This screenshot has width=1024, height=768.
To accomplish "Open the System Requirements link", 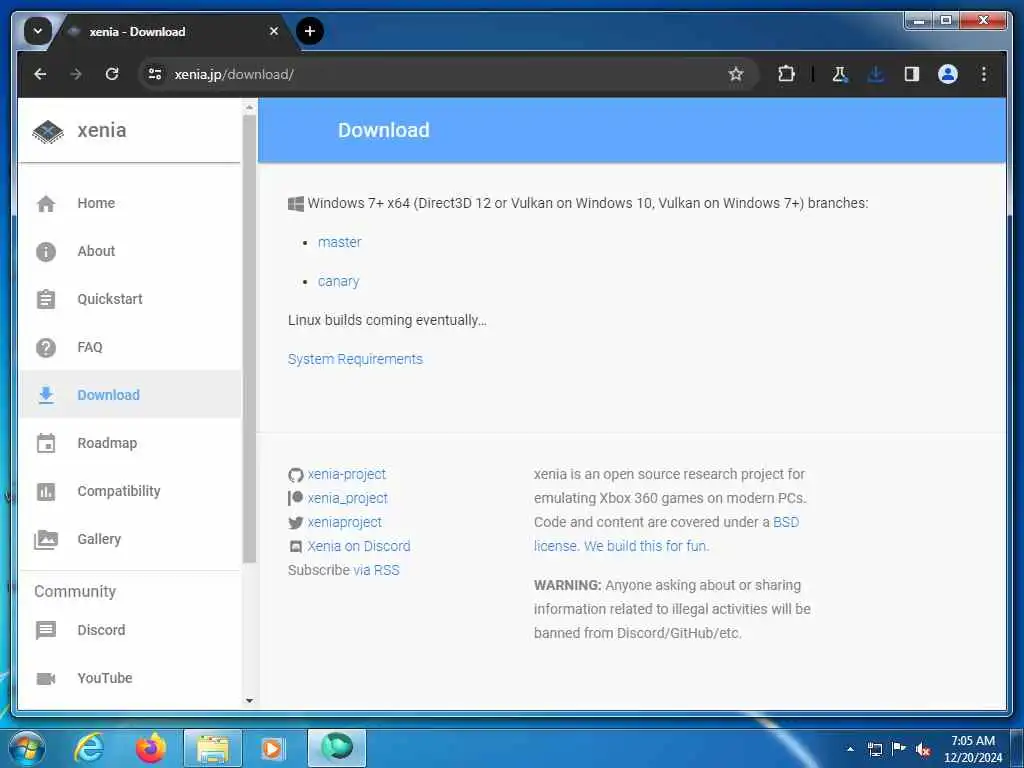I will point(355,359).
